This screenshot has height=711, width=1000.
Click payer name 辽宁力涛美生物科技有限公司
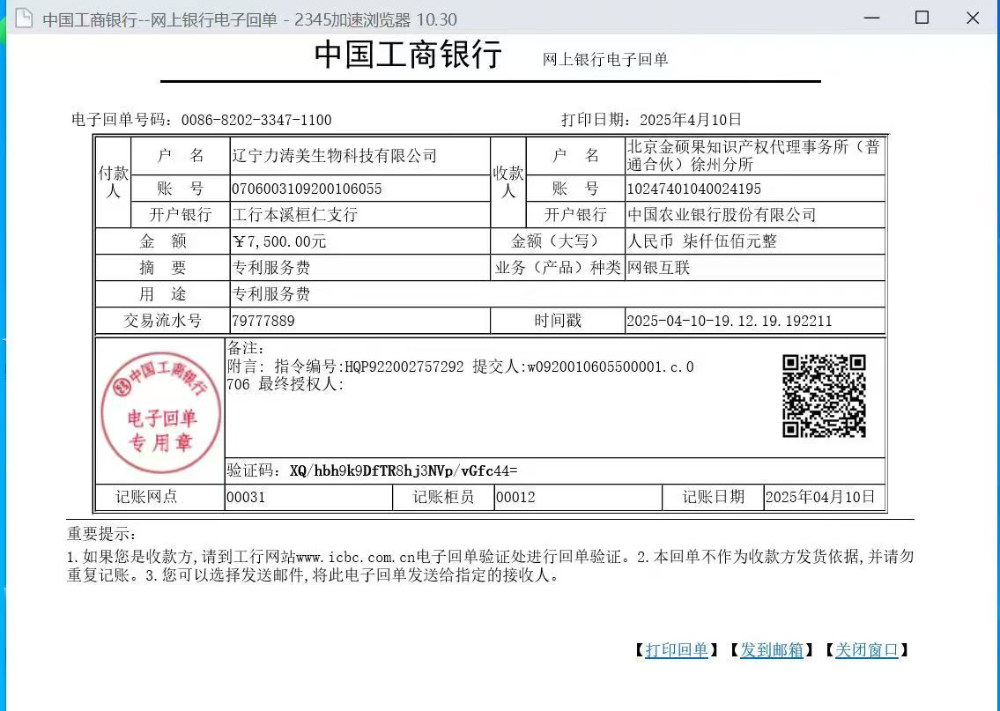tap(334, 156)
